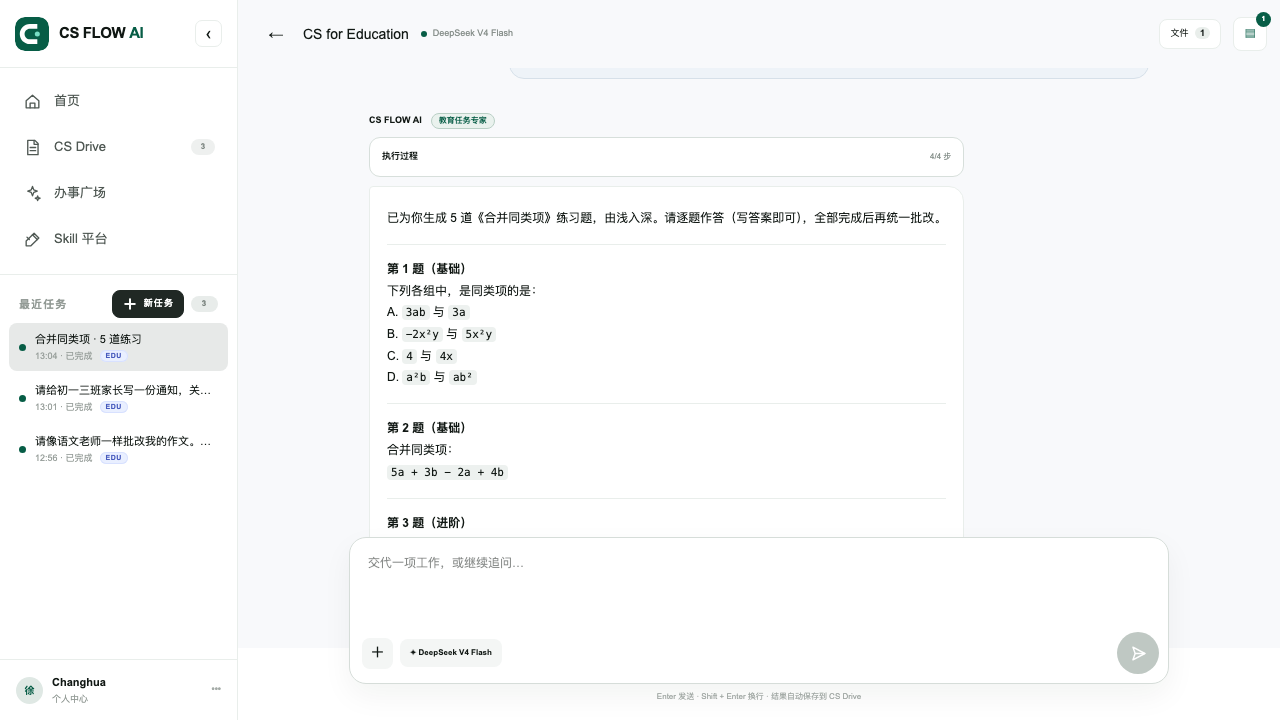Open the task 请给初一三班家长写一份通知
1280x720 pixels.
118,398
